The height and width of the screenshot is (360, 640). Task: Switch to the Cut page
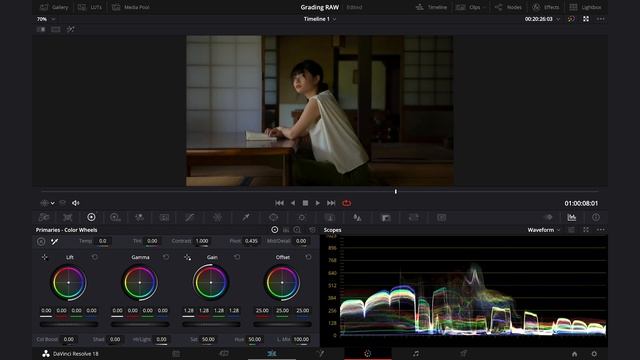point(224,354)
